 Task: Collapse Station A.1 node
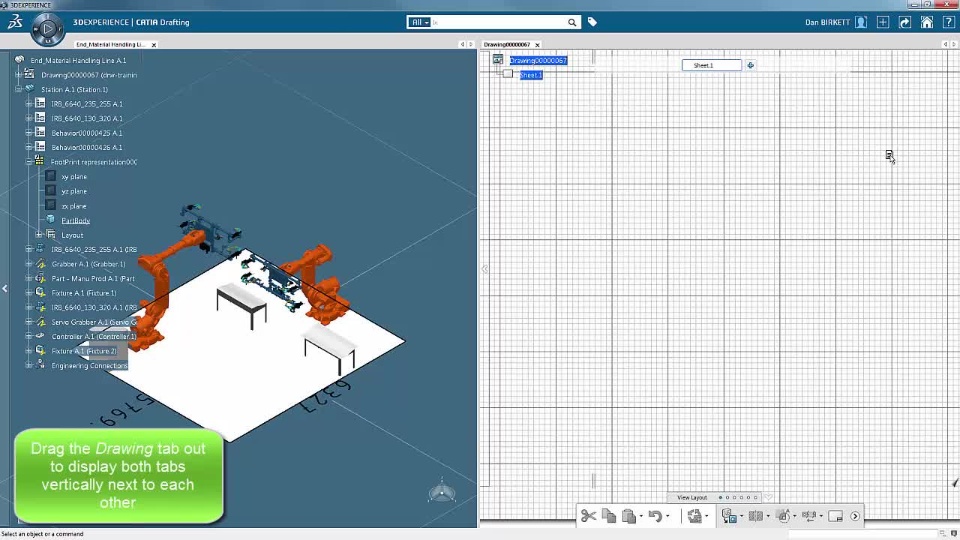coord(18,89)
